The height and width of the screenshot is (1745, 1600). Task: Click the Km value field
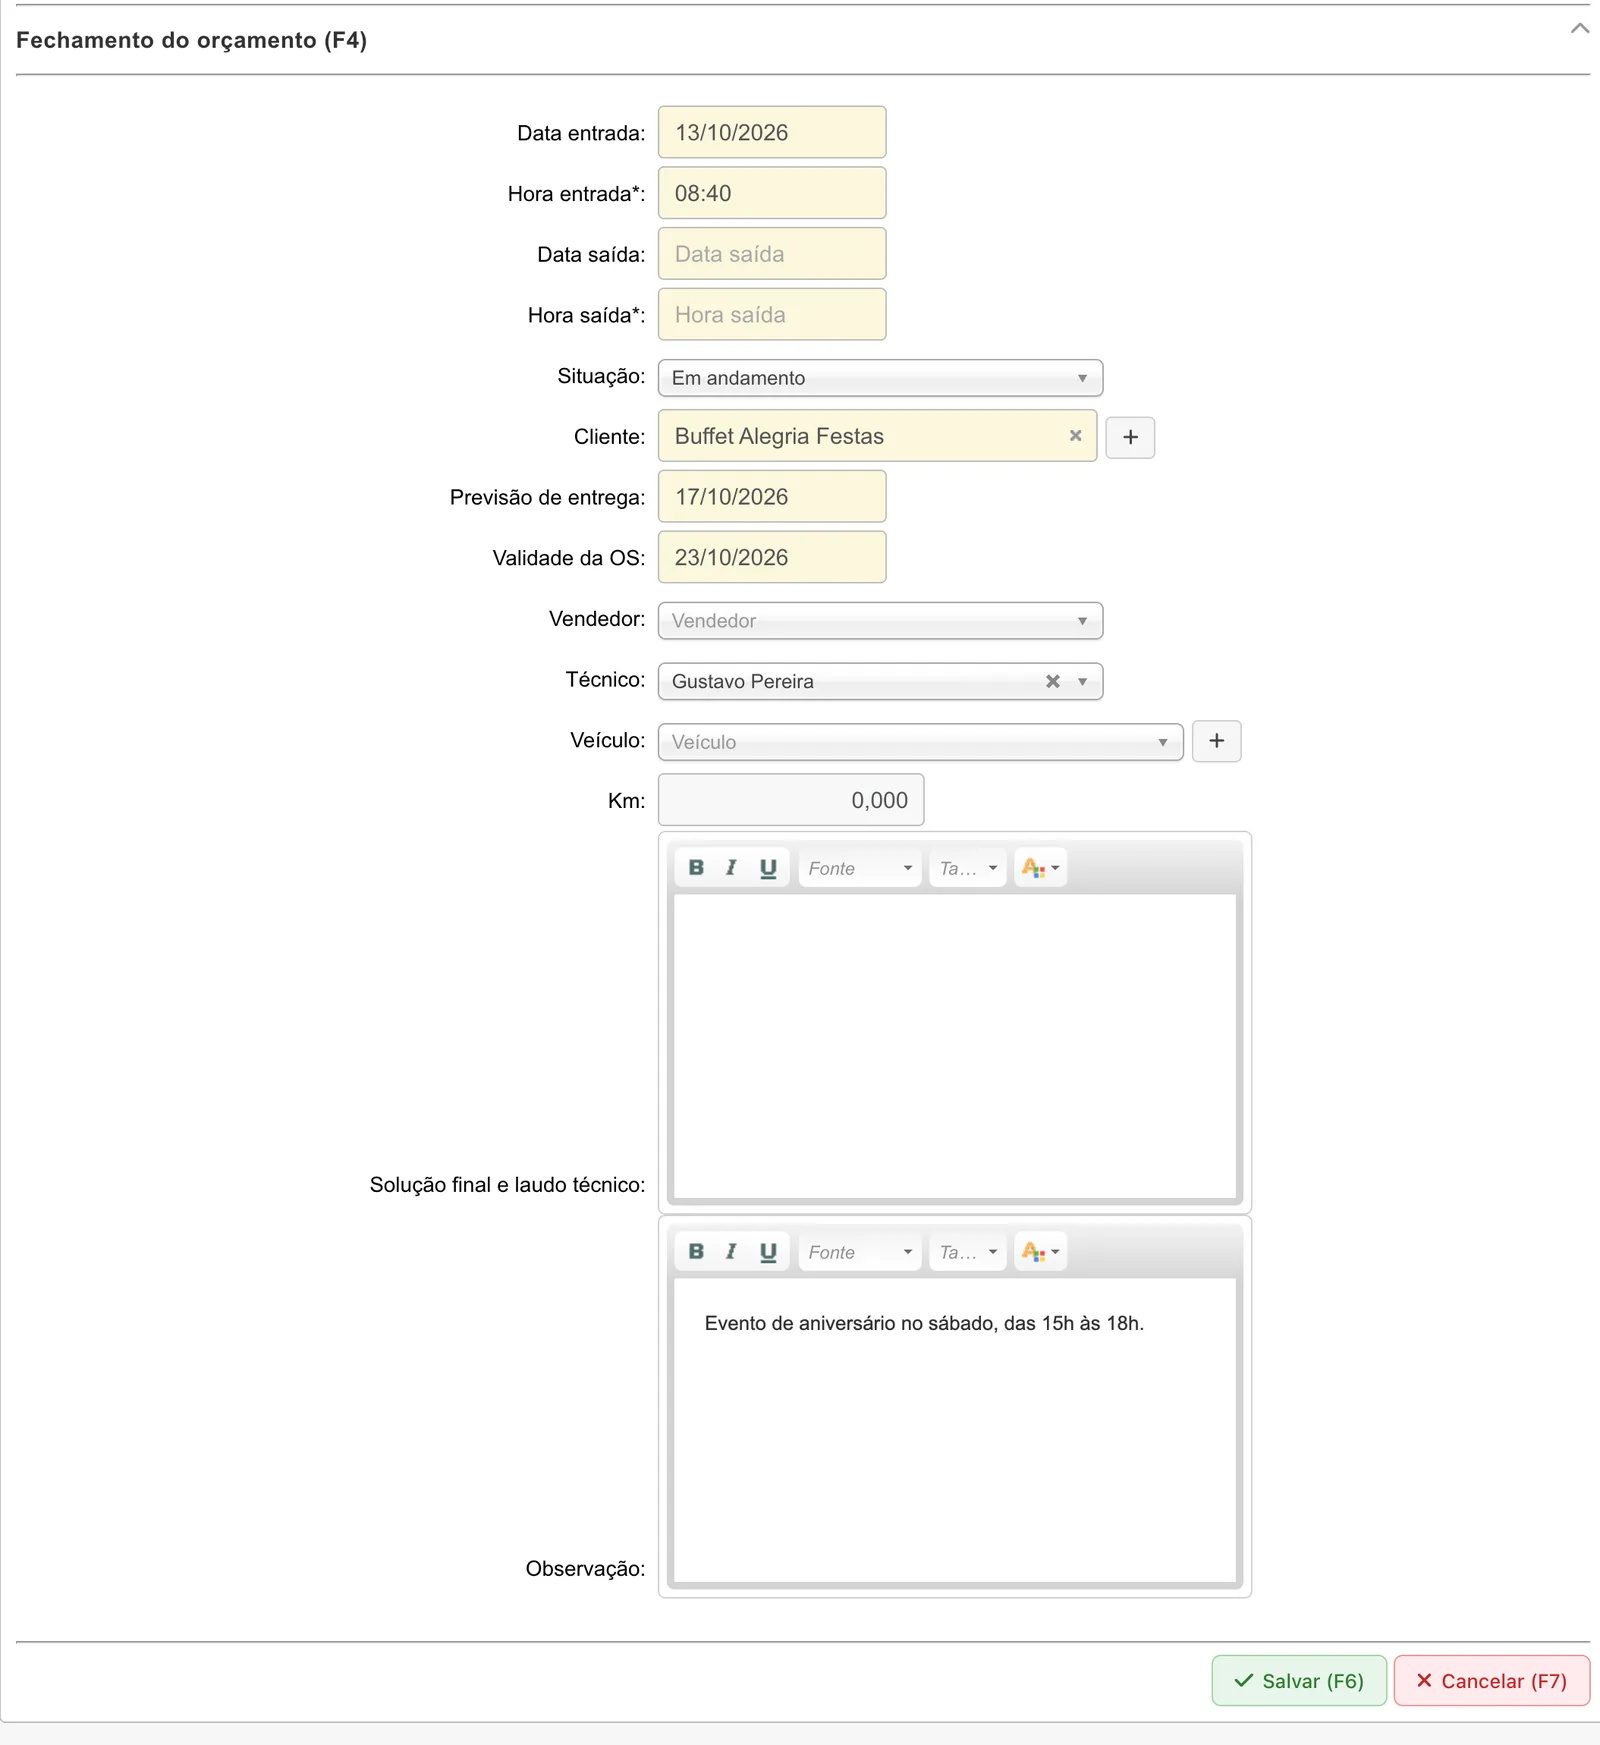791,800
